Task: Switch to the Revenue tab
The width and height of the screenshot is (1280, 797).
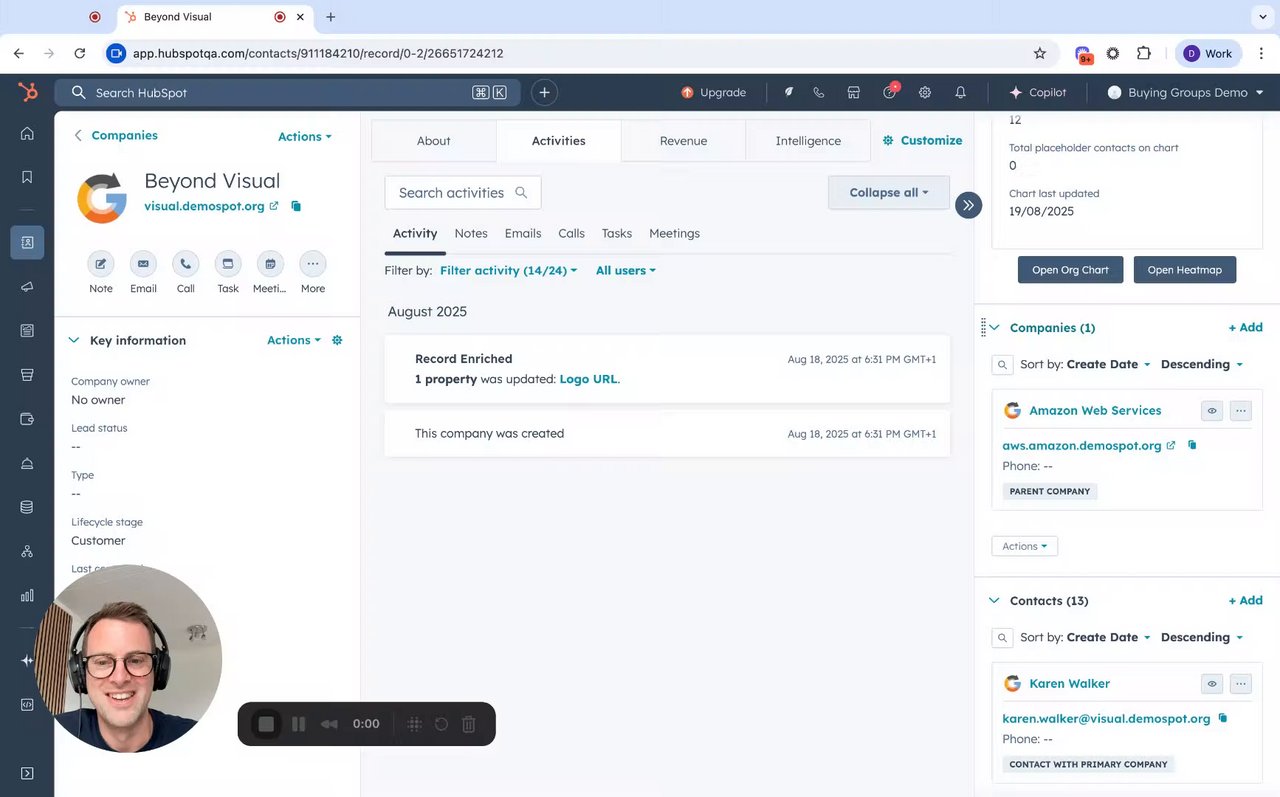Action: [683, 141]
